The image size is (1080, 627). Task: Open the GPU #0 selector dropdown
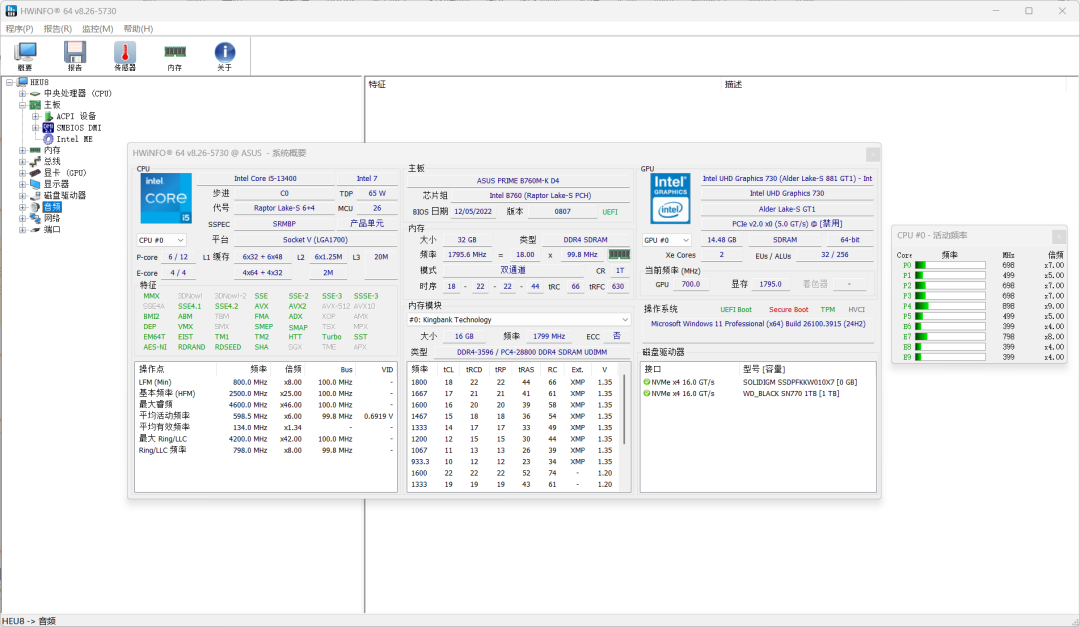pyautogui.click(x=666, y=240)
